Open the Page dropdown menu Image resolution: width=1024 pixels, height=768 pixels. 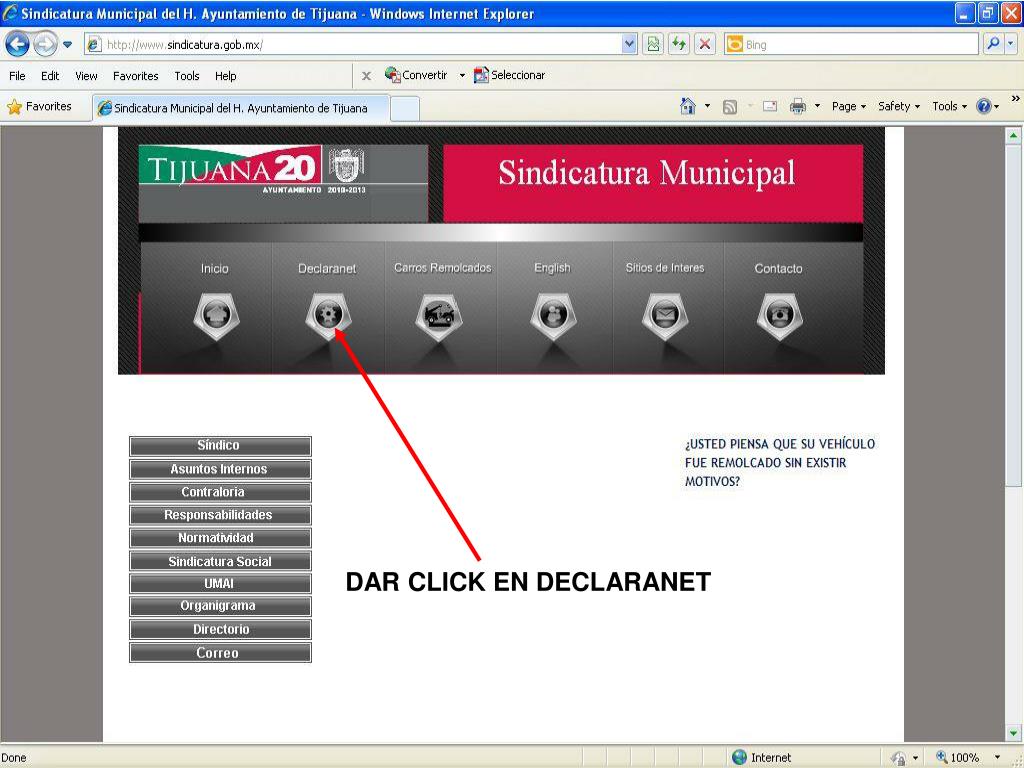849,106
